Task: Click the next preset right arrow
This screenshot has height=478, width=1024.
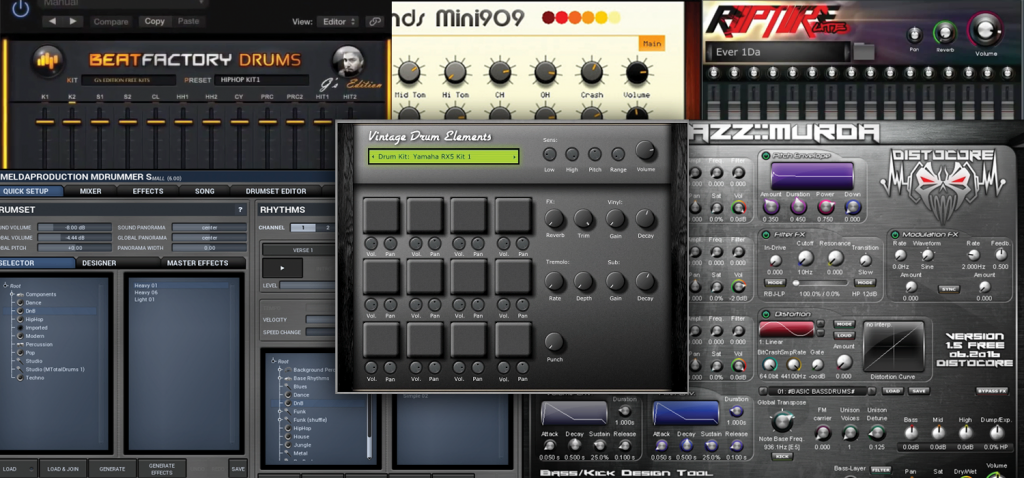Action: (73, 22)
